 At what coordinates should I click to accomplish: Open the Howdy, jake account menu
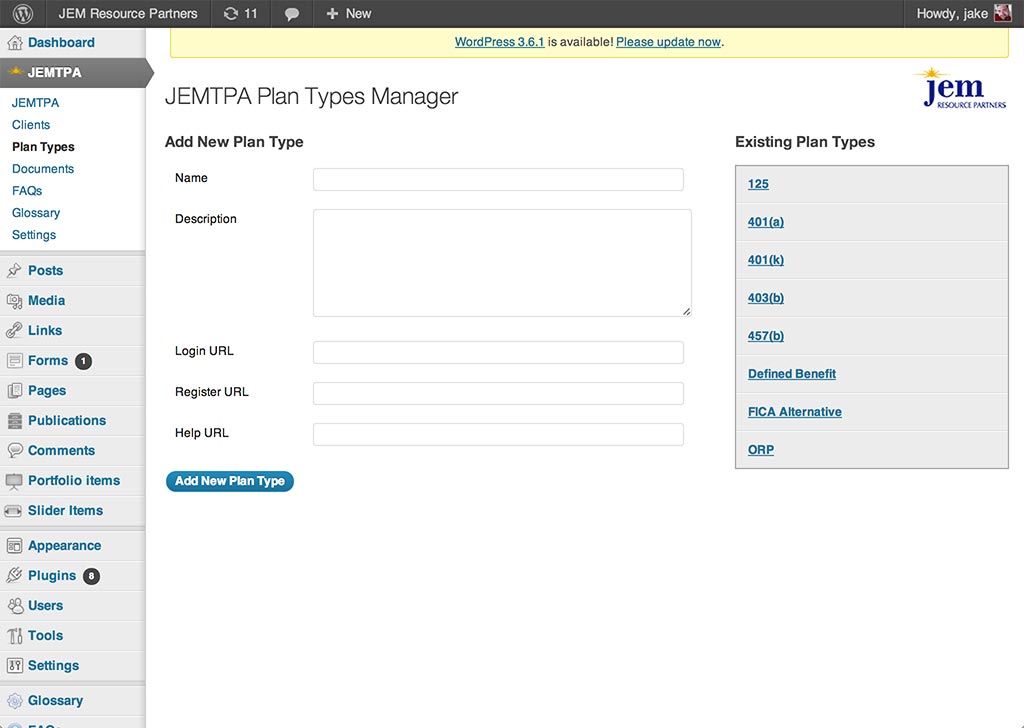click(x=952, y=14)
